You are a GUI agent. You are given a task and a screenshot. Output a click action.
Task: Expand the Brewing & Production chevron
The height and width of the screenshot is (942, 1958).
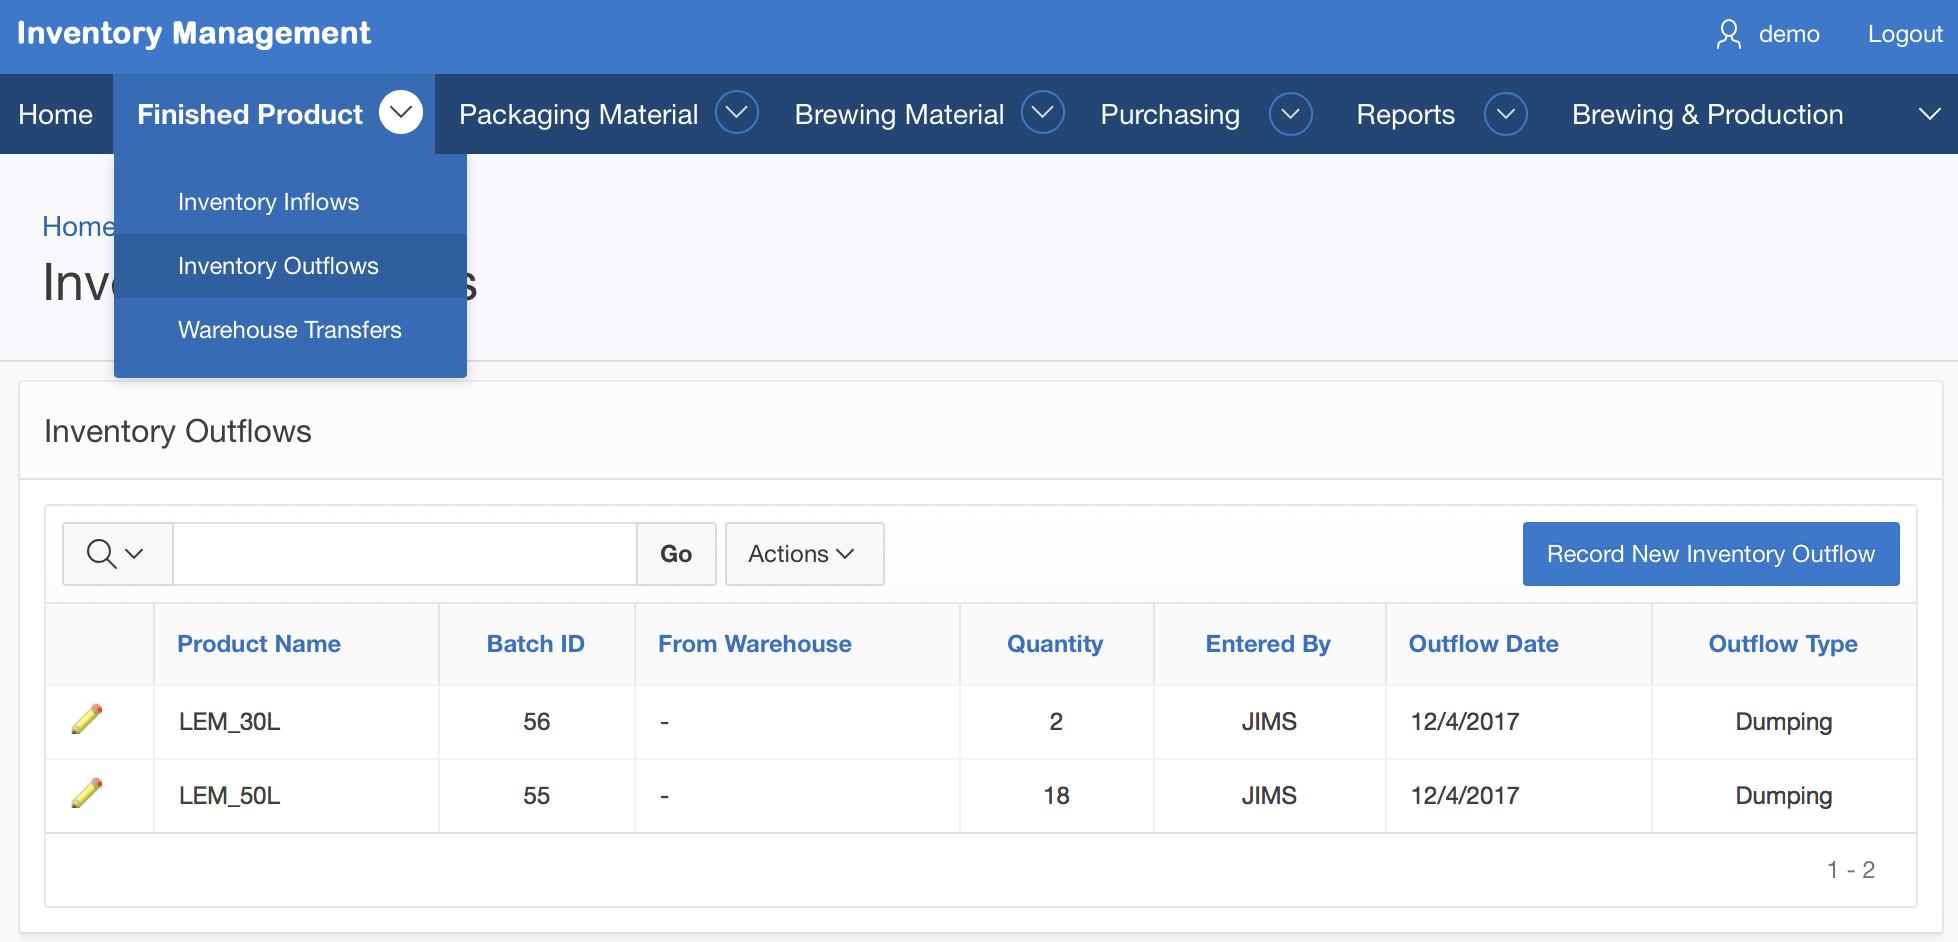[1929, 114]
